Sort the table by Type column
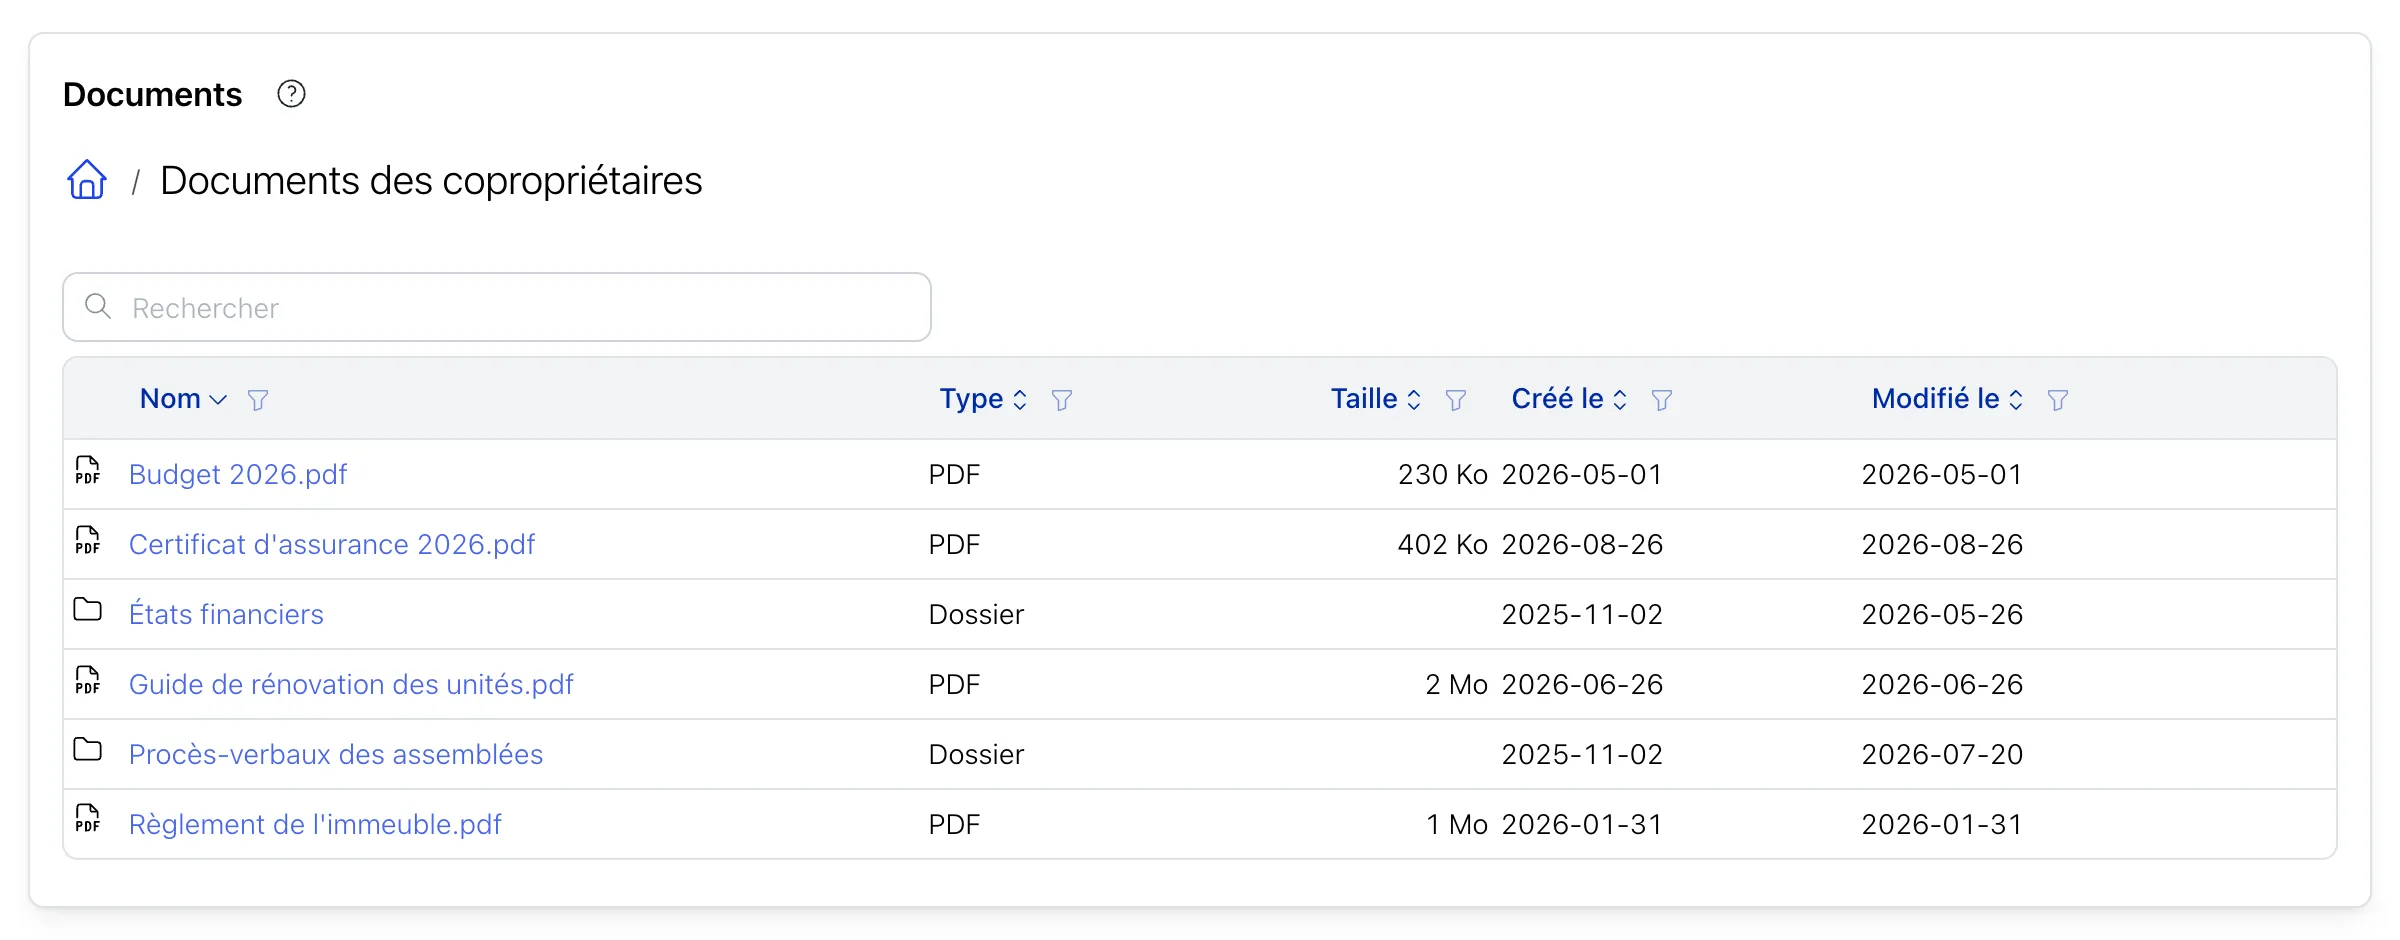2400x940 pixels. tap(983, 398)
